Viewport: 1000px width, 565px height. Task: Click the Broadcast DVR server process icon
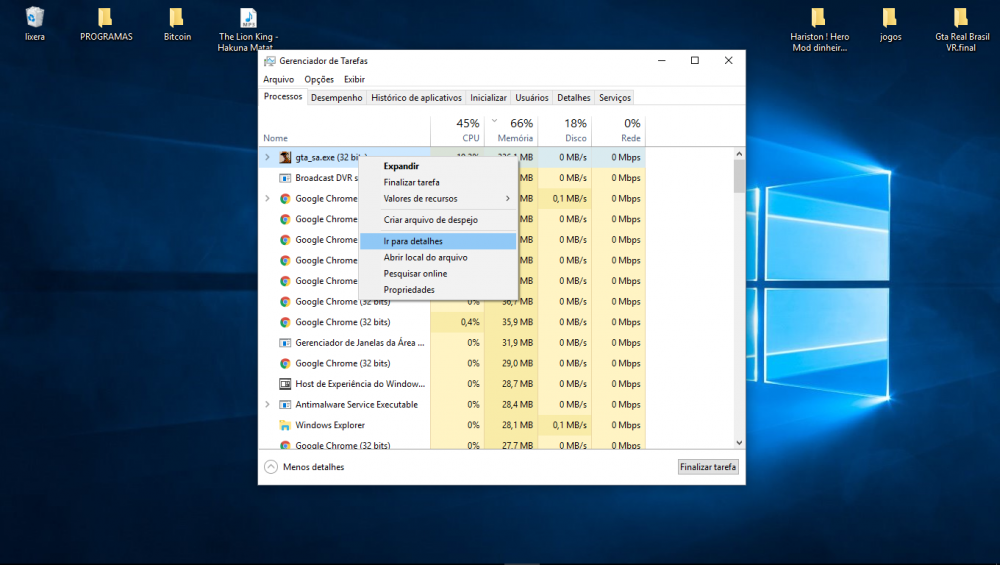(x=285, y=178)
